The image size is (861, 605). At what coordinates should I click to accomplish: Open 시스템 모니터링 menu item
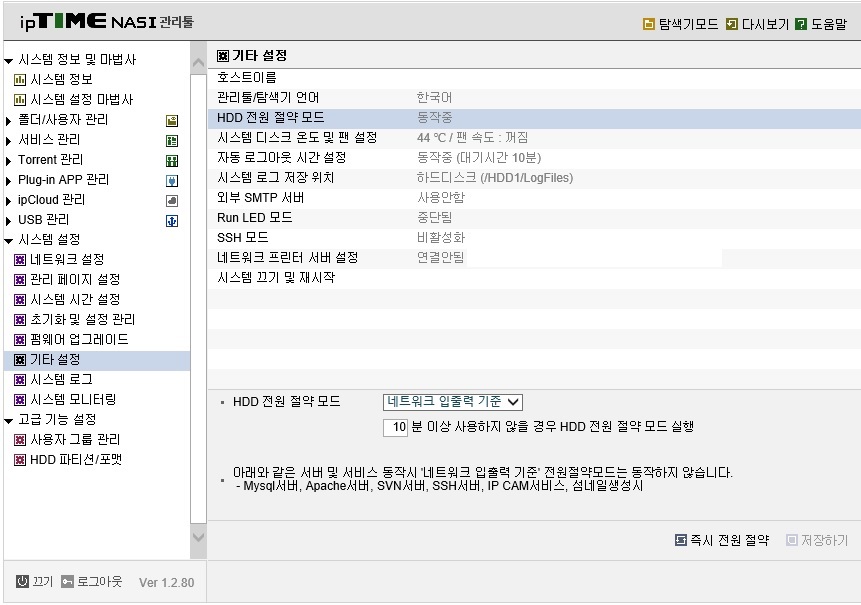[x=73, y=400]
